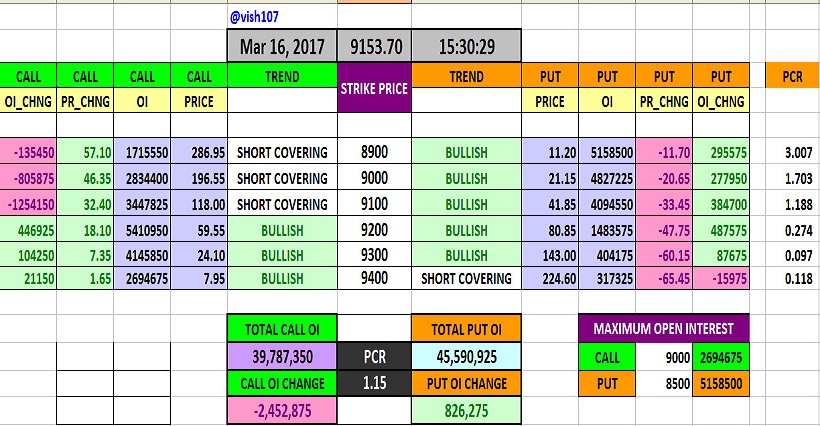Select the 826,275 put OI change value

[x=465, y=410]
